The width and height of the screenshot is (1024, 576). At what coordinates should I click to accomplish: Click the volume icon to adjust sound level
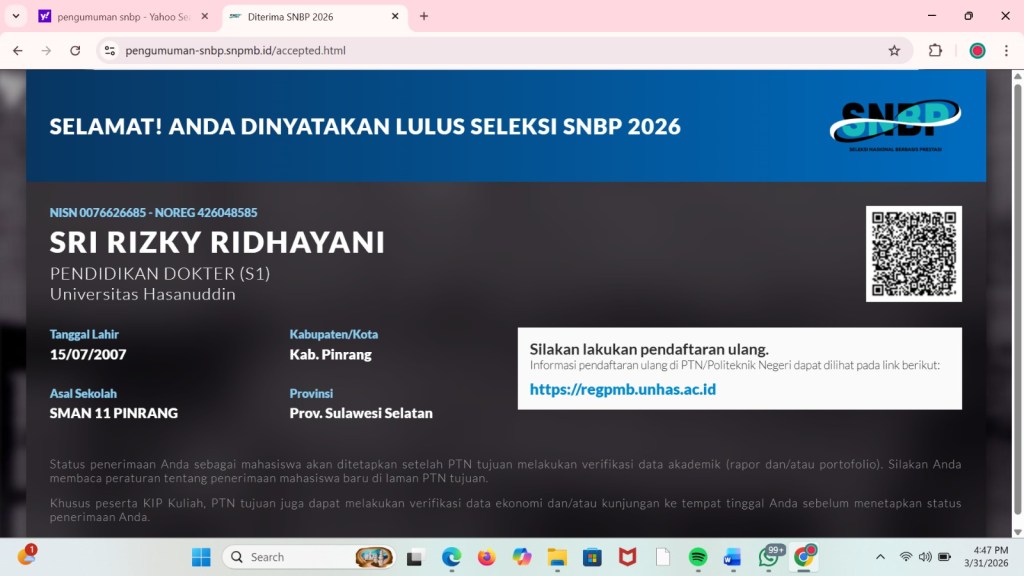(924, 557)
